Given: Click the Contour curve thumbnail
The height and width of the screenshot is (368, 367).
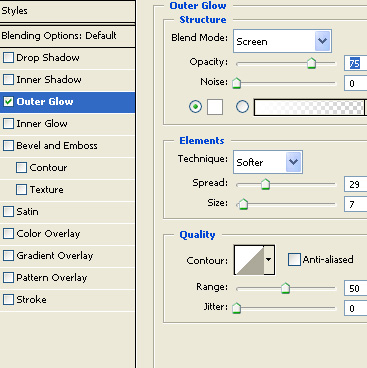Looking at the screenshot, I should [249, 260].
